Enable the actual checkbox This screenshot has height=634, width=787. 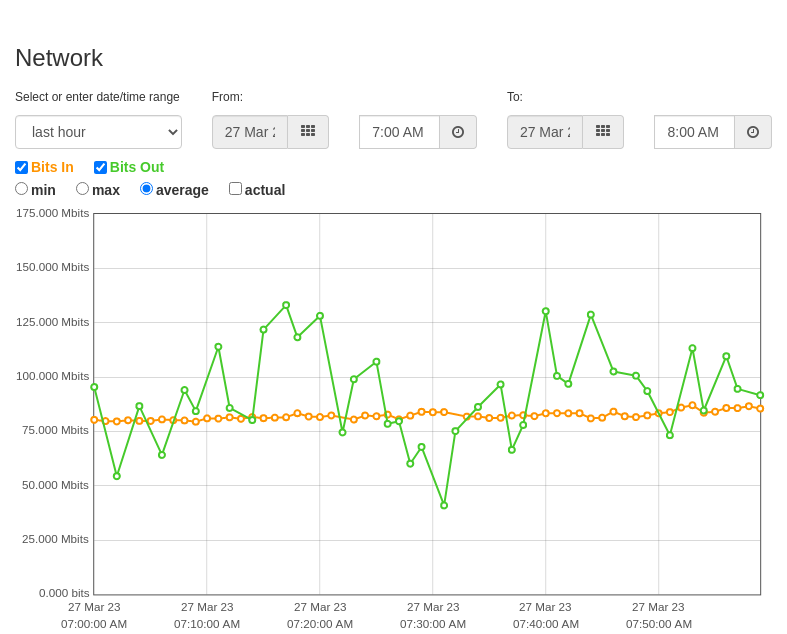click(235, 189)
